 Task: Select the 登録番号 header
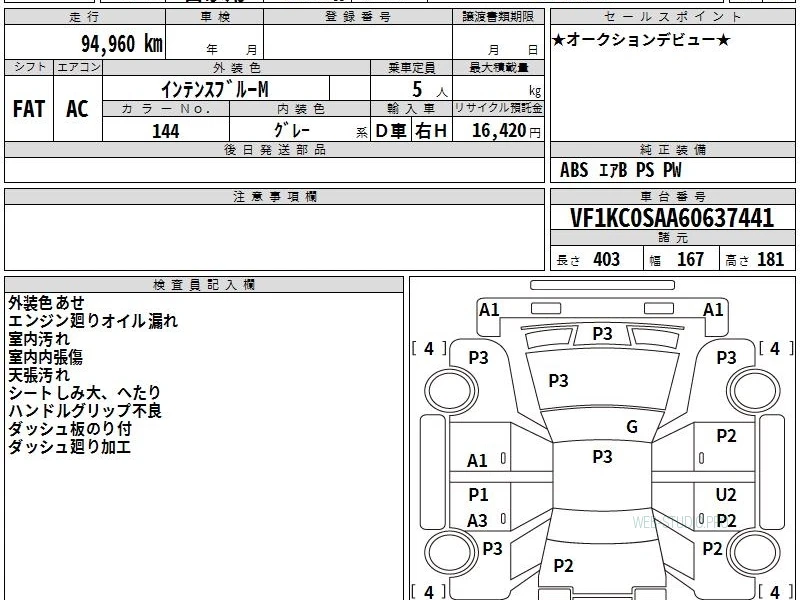358,17
